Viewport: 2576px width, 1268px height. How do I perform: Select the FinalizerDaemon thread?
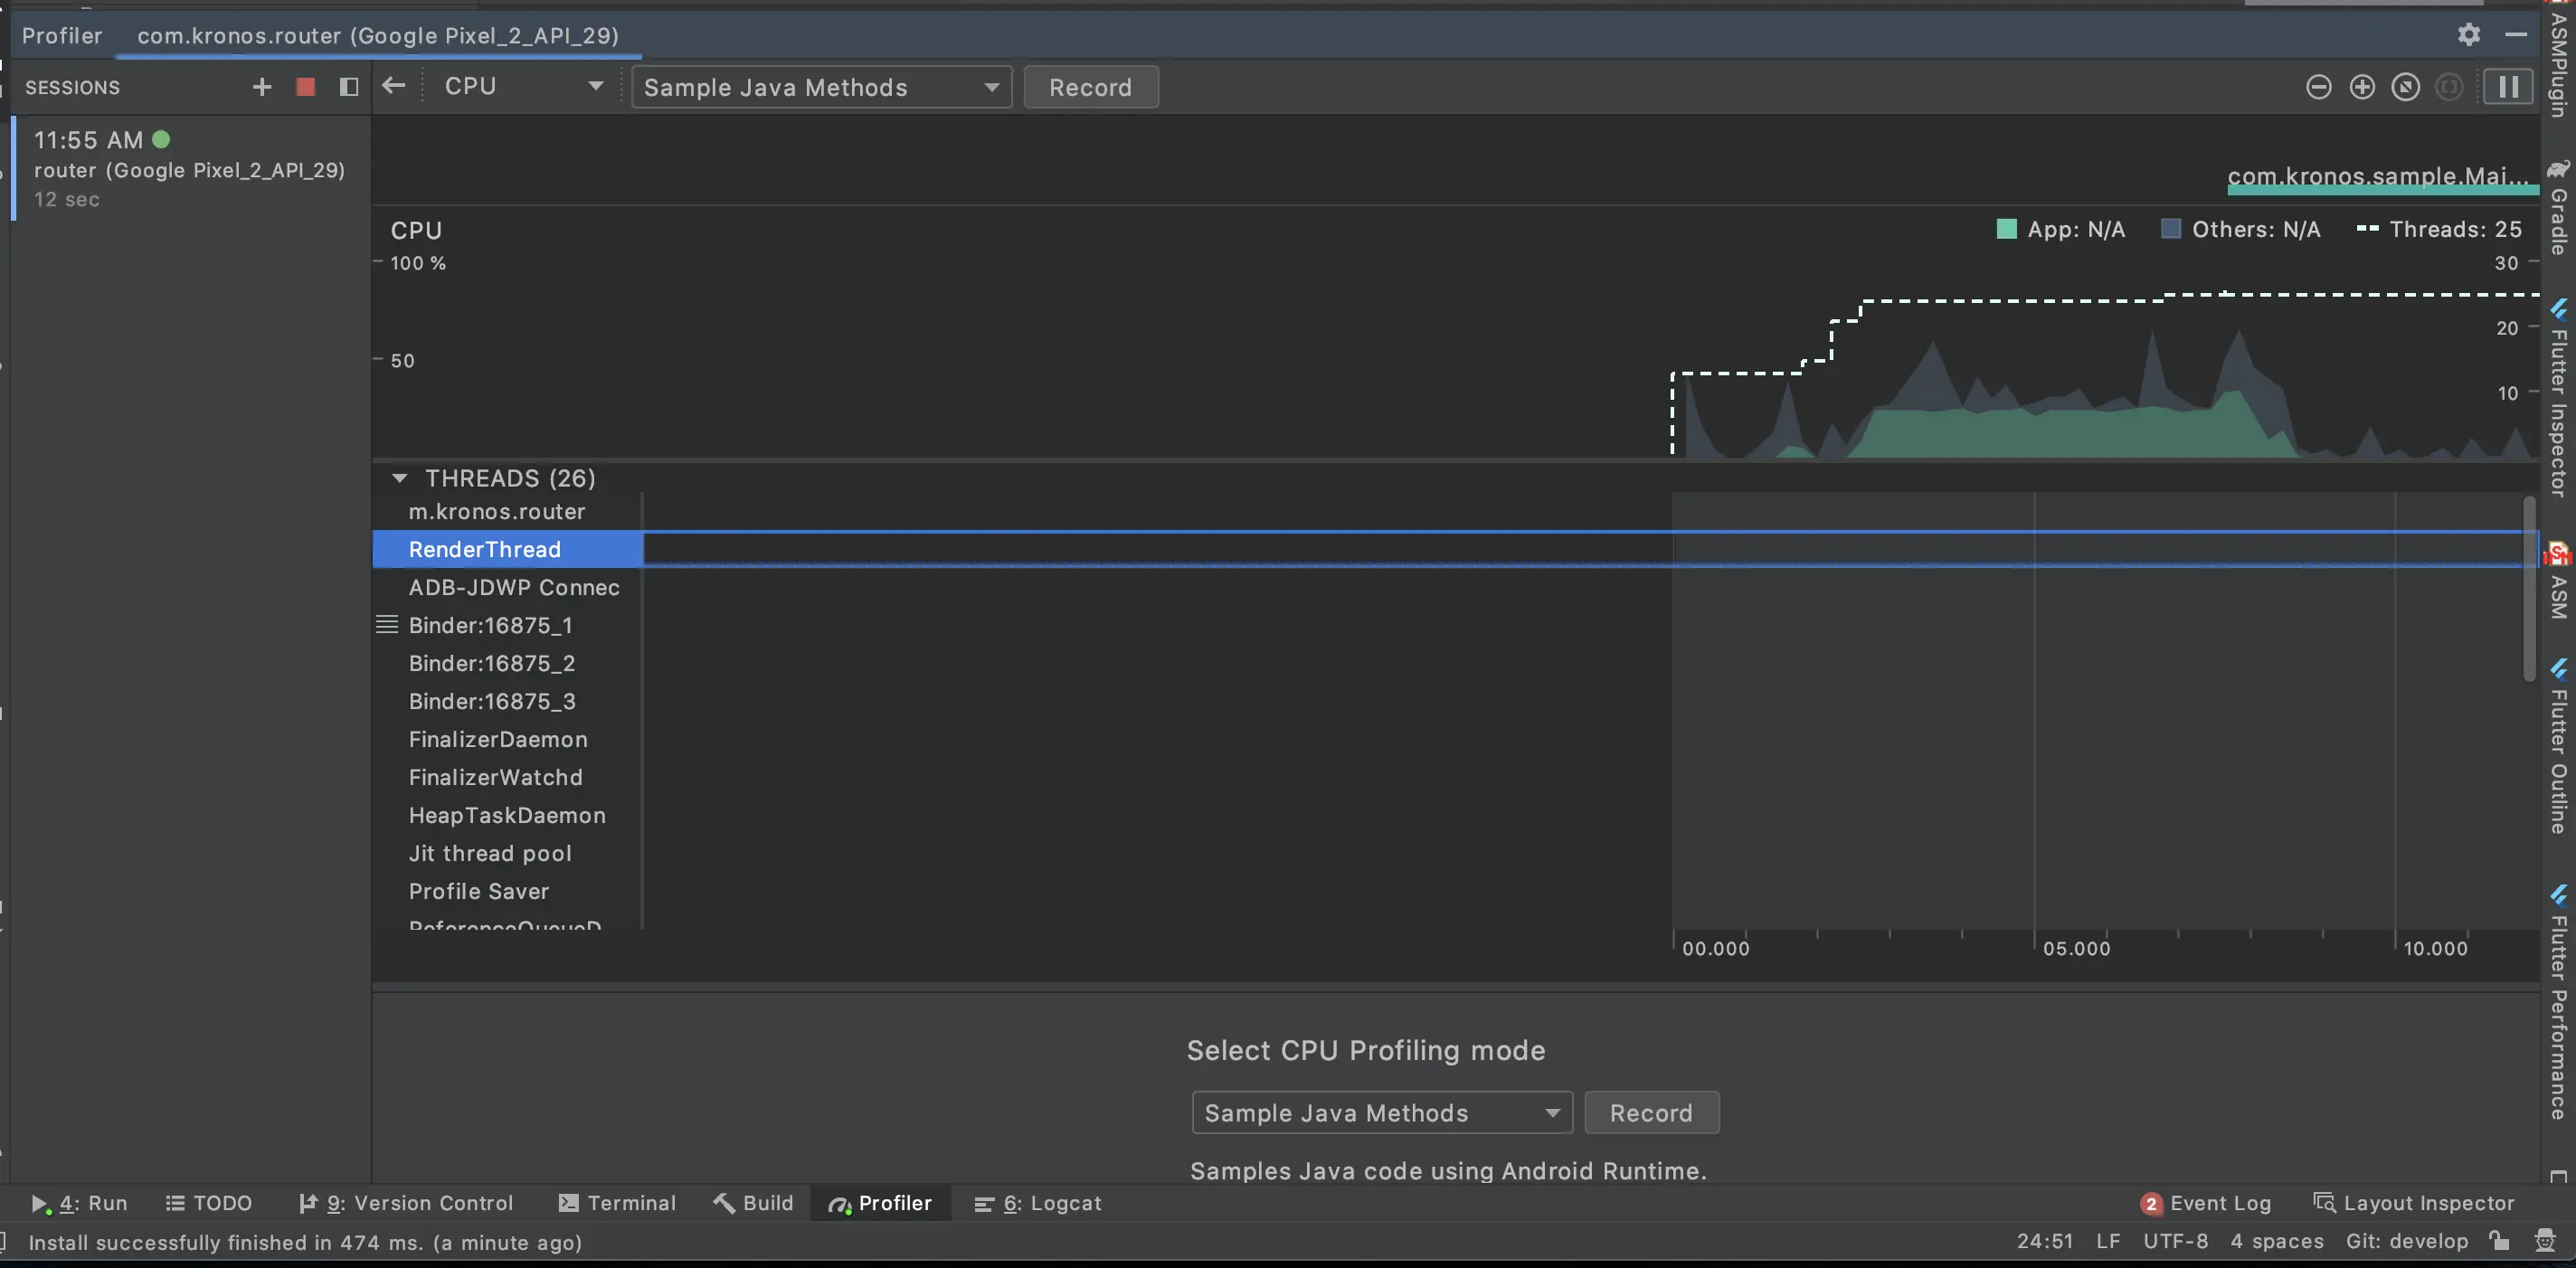pos(498,739)
